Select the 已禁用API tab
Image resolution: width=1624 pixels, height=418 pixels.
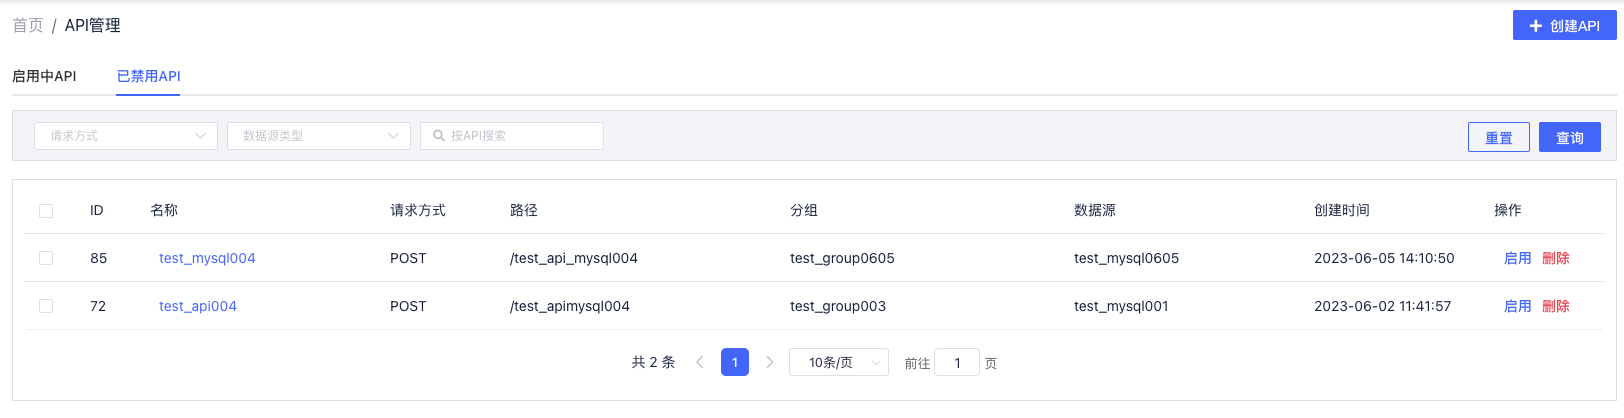click(x=148, y=76)
